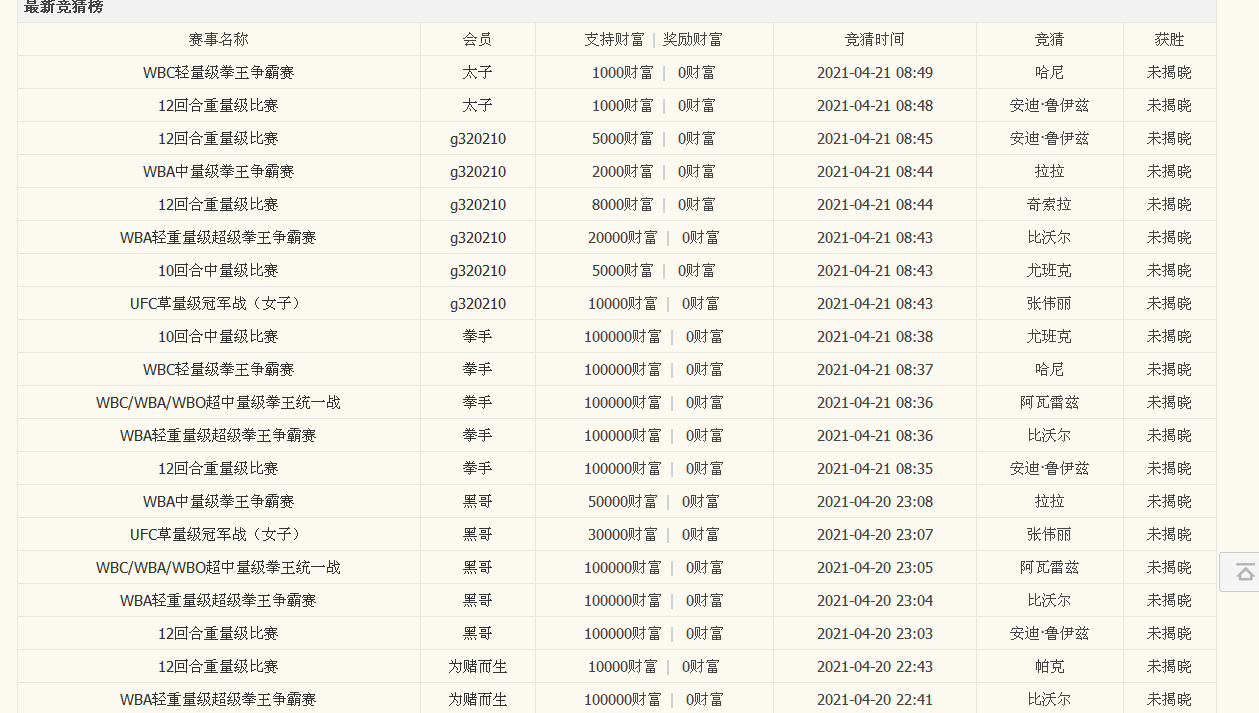Click the 竞猜时间 column header
The image size is (1259, 713).
pos(874,39)
